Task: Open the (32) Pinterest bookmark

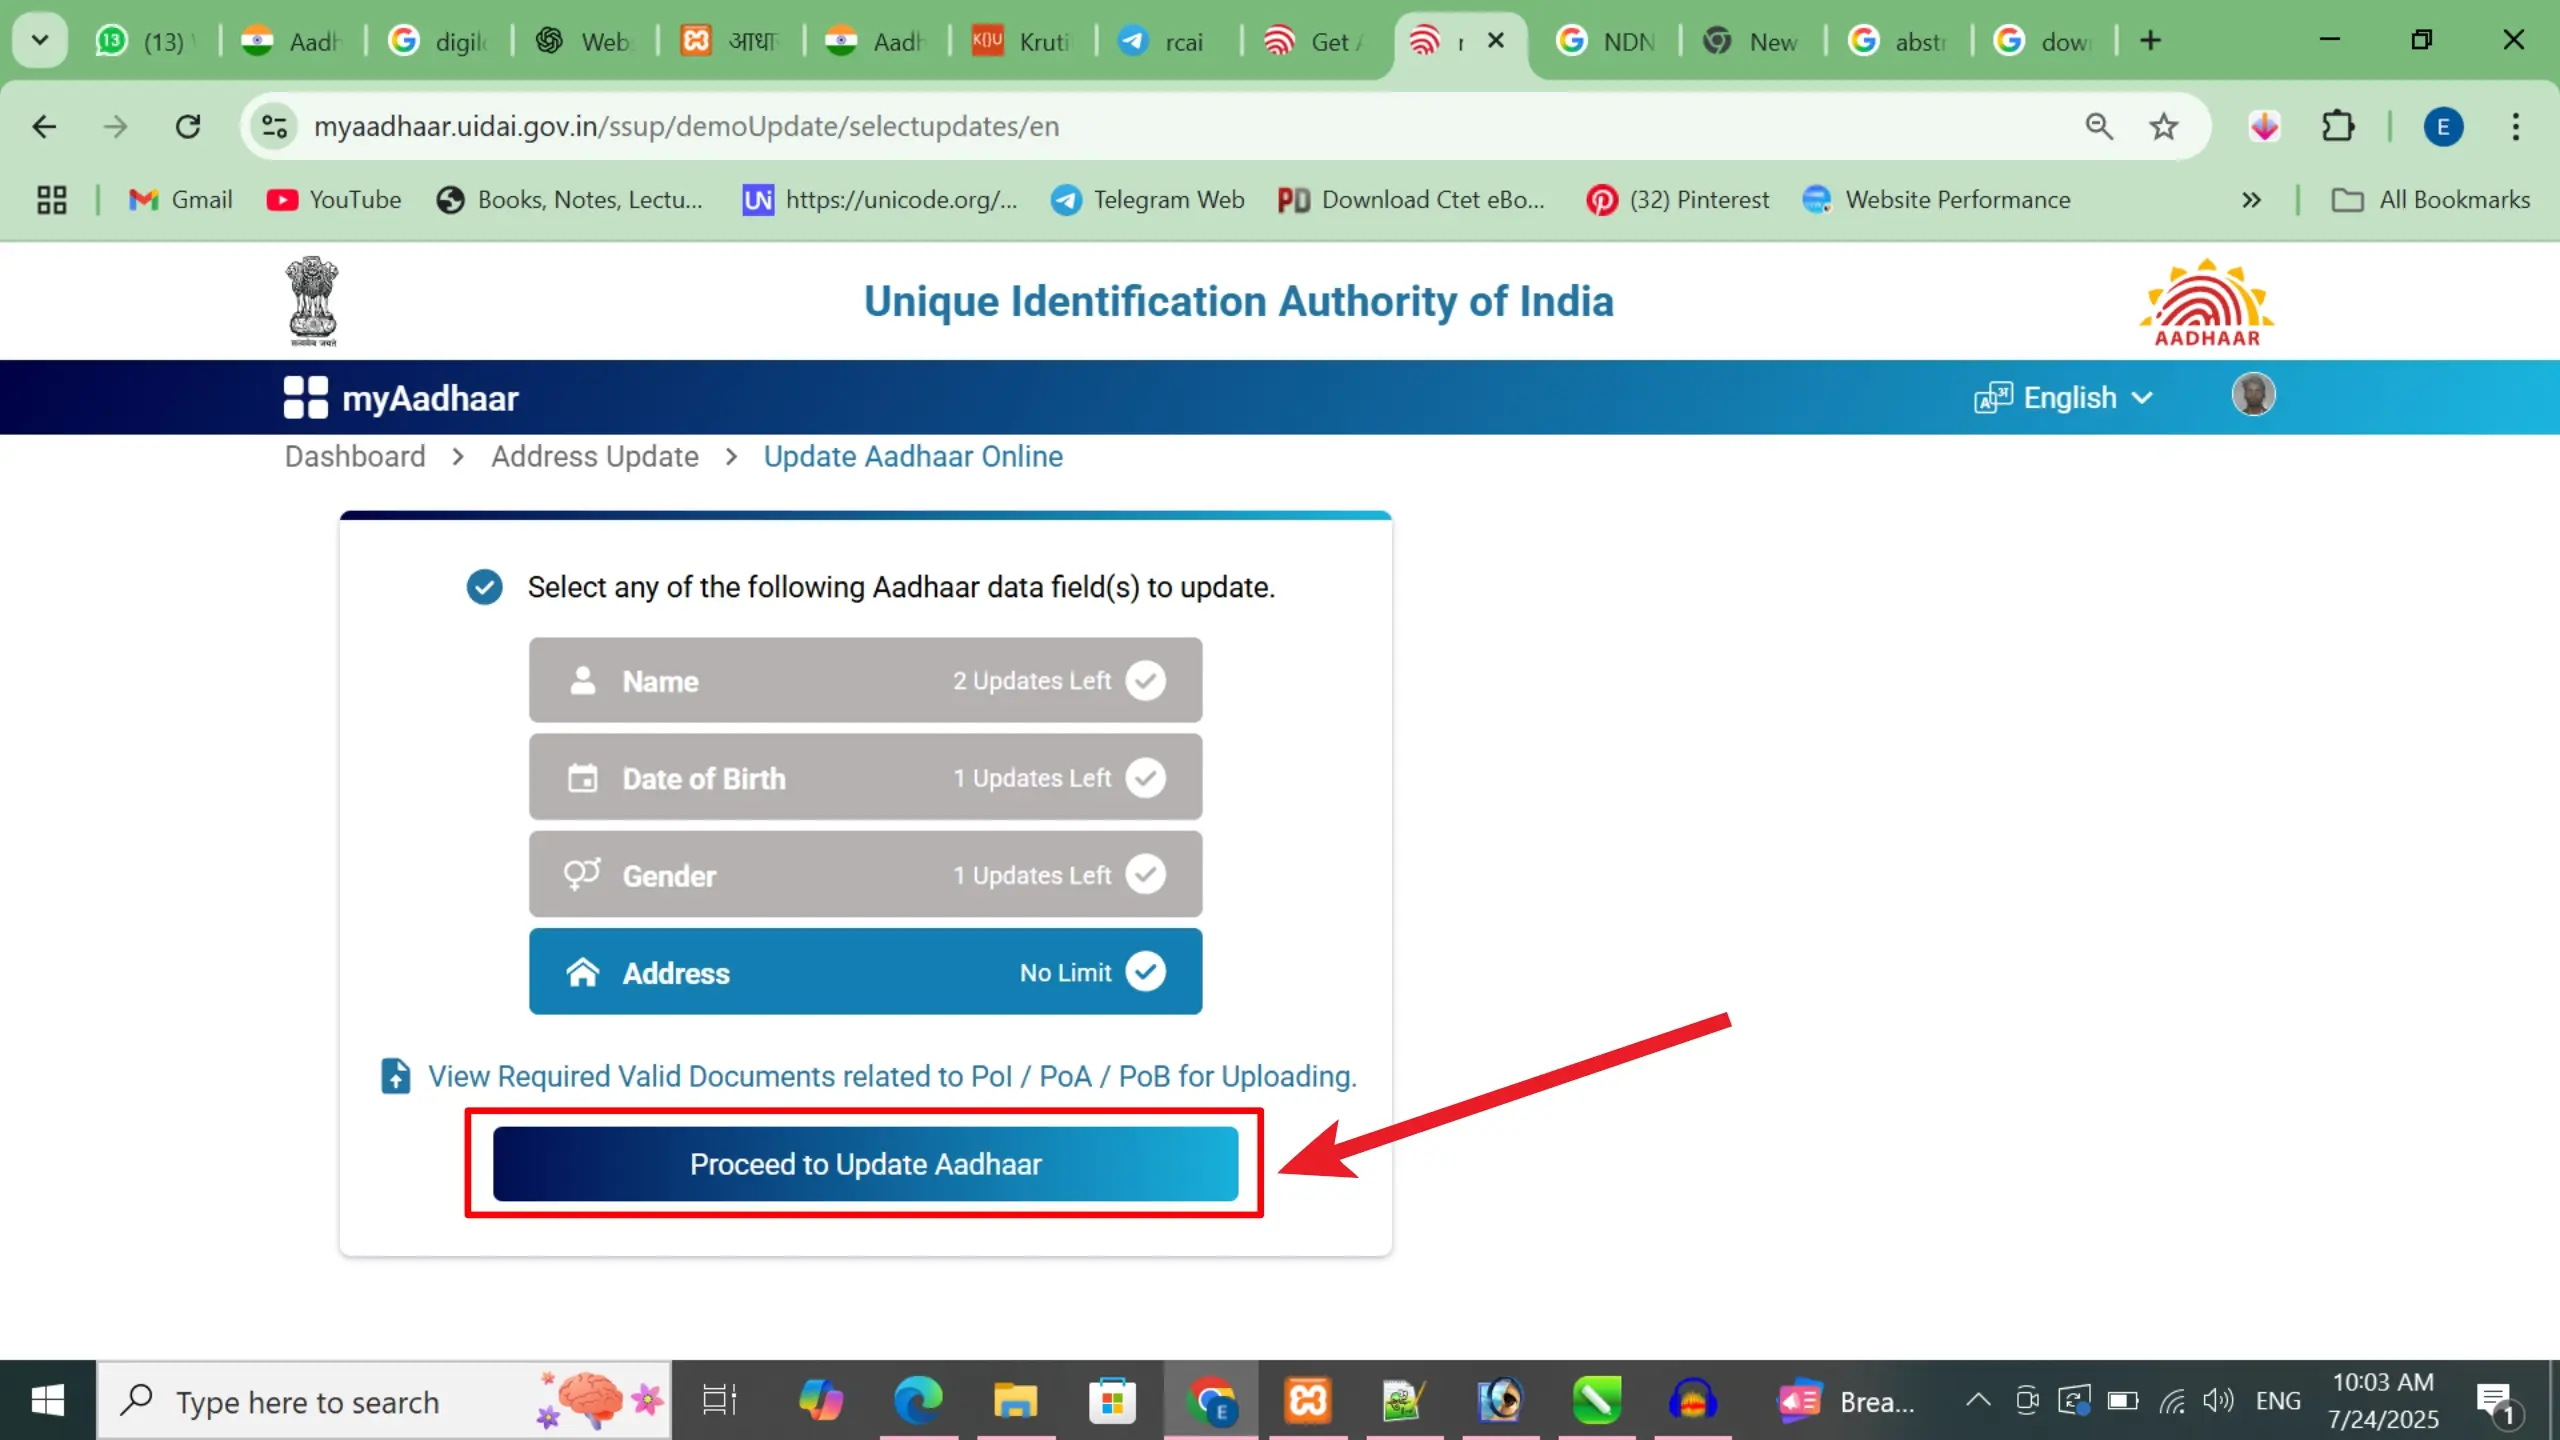Action: (x=1678, y=200)
